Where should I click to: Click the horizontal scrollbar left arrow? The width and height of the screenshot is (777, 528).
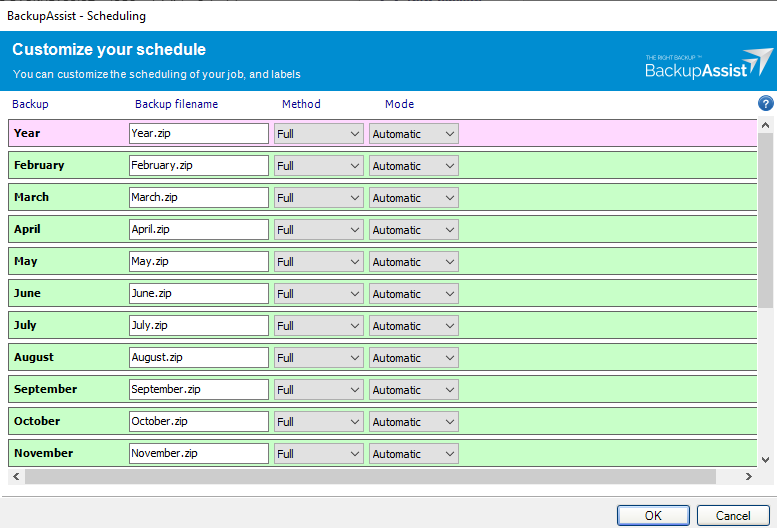click(x=16, y=478)
